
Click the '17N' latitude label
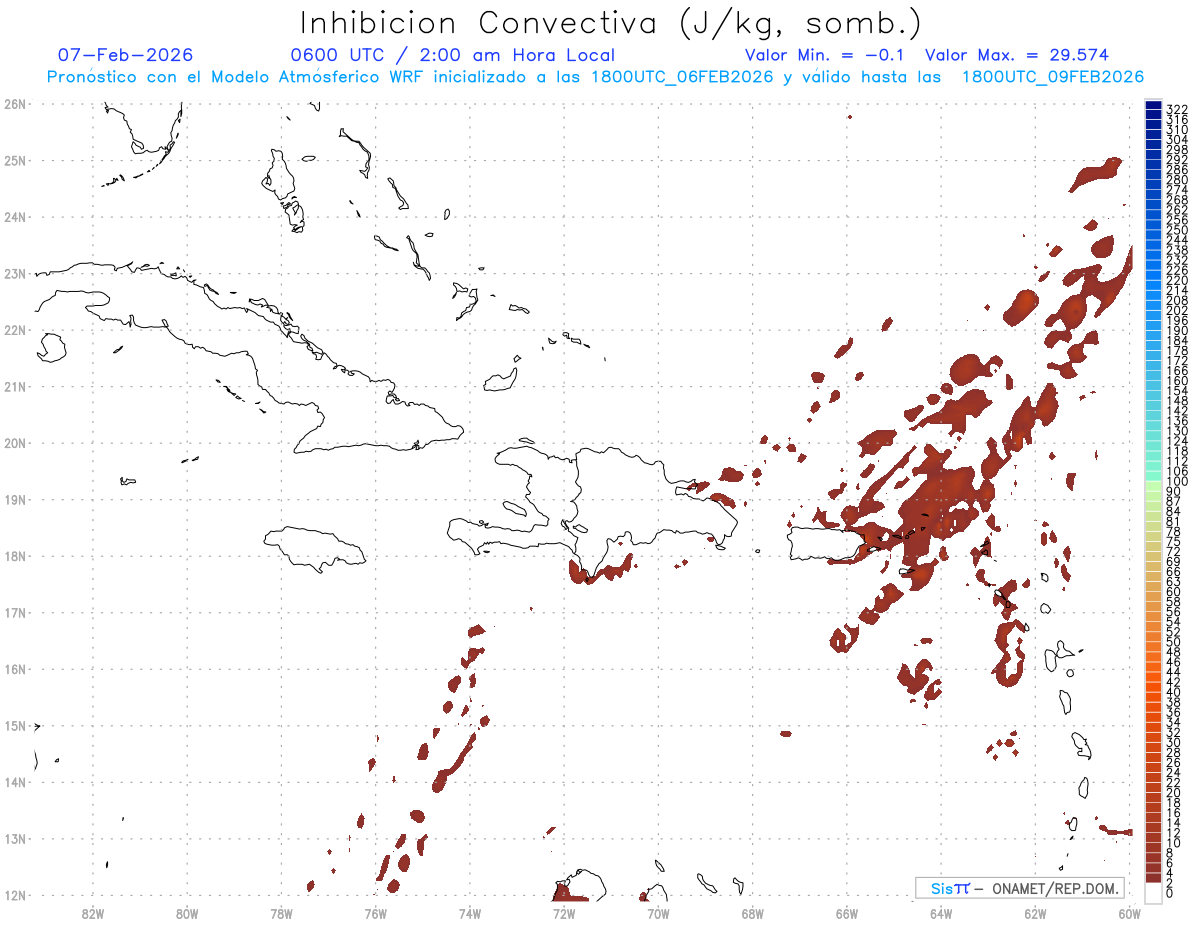coord(14,612)
